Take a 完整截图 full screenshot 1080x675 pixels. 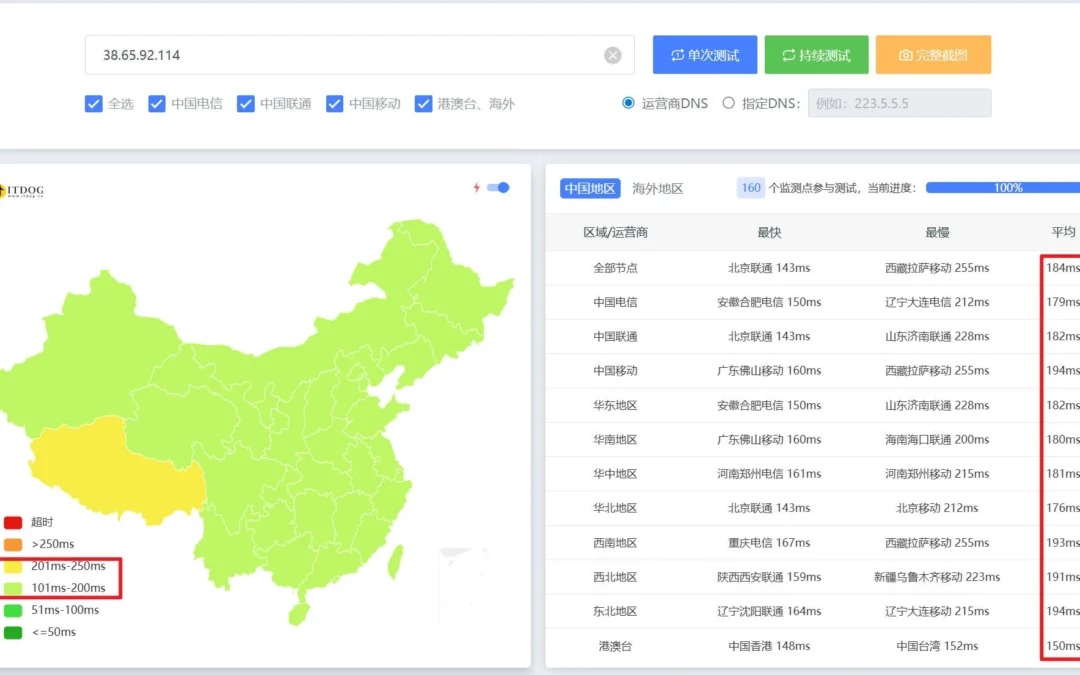pos(933,55)
